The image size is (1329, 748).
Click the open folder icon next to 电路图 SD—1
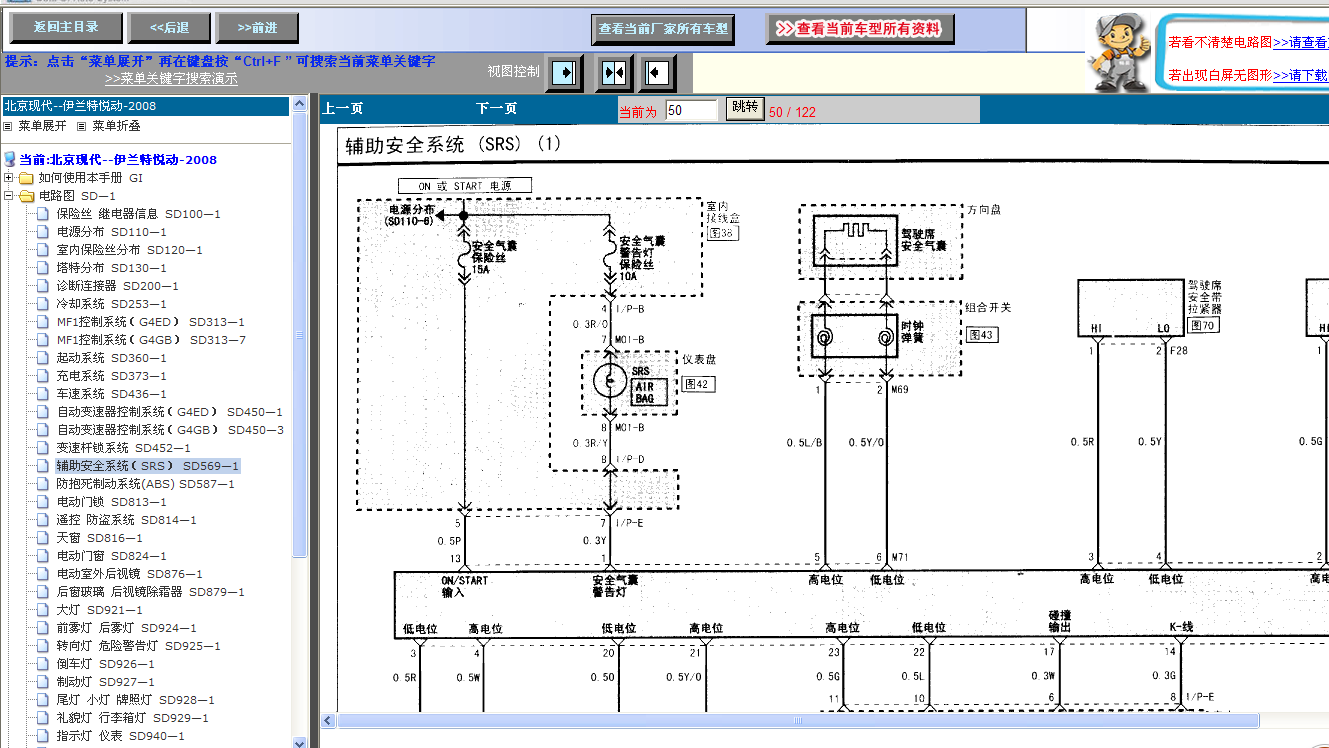click(26, 196)
